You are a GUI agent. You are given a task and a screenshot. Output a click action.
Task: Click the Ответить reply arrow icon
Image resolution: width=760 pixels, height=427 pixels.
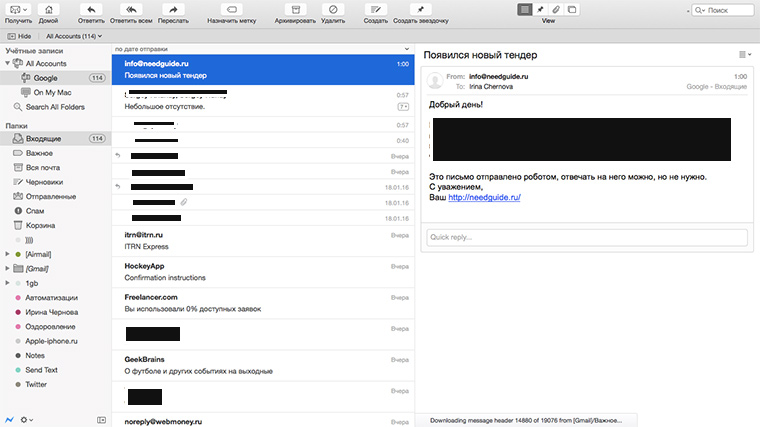(91, 9)
